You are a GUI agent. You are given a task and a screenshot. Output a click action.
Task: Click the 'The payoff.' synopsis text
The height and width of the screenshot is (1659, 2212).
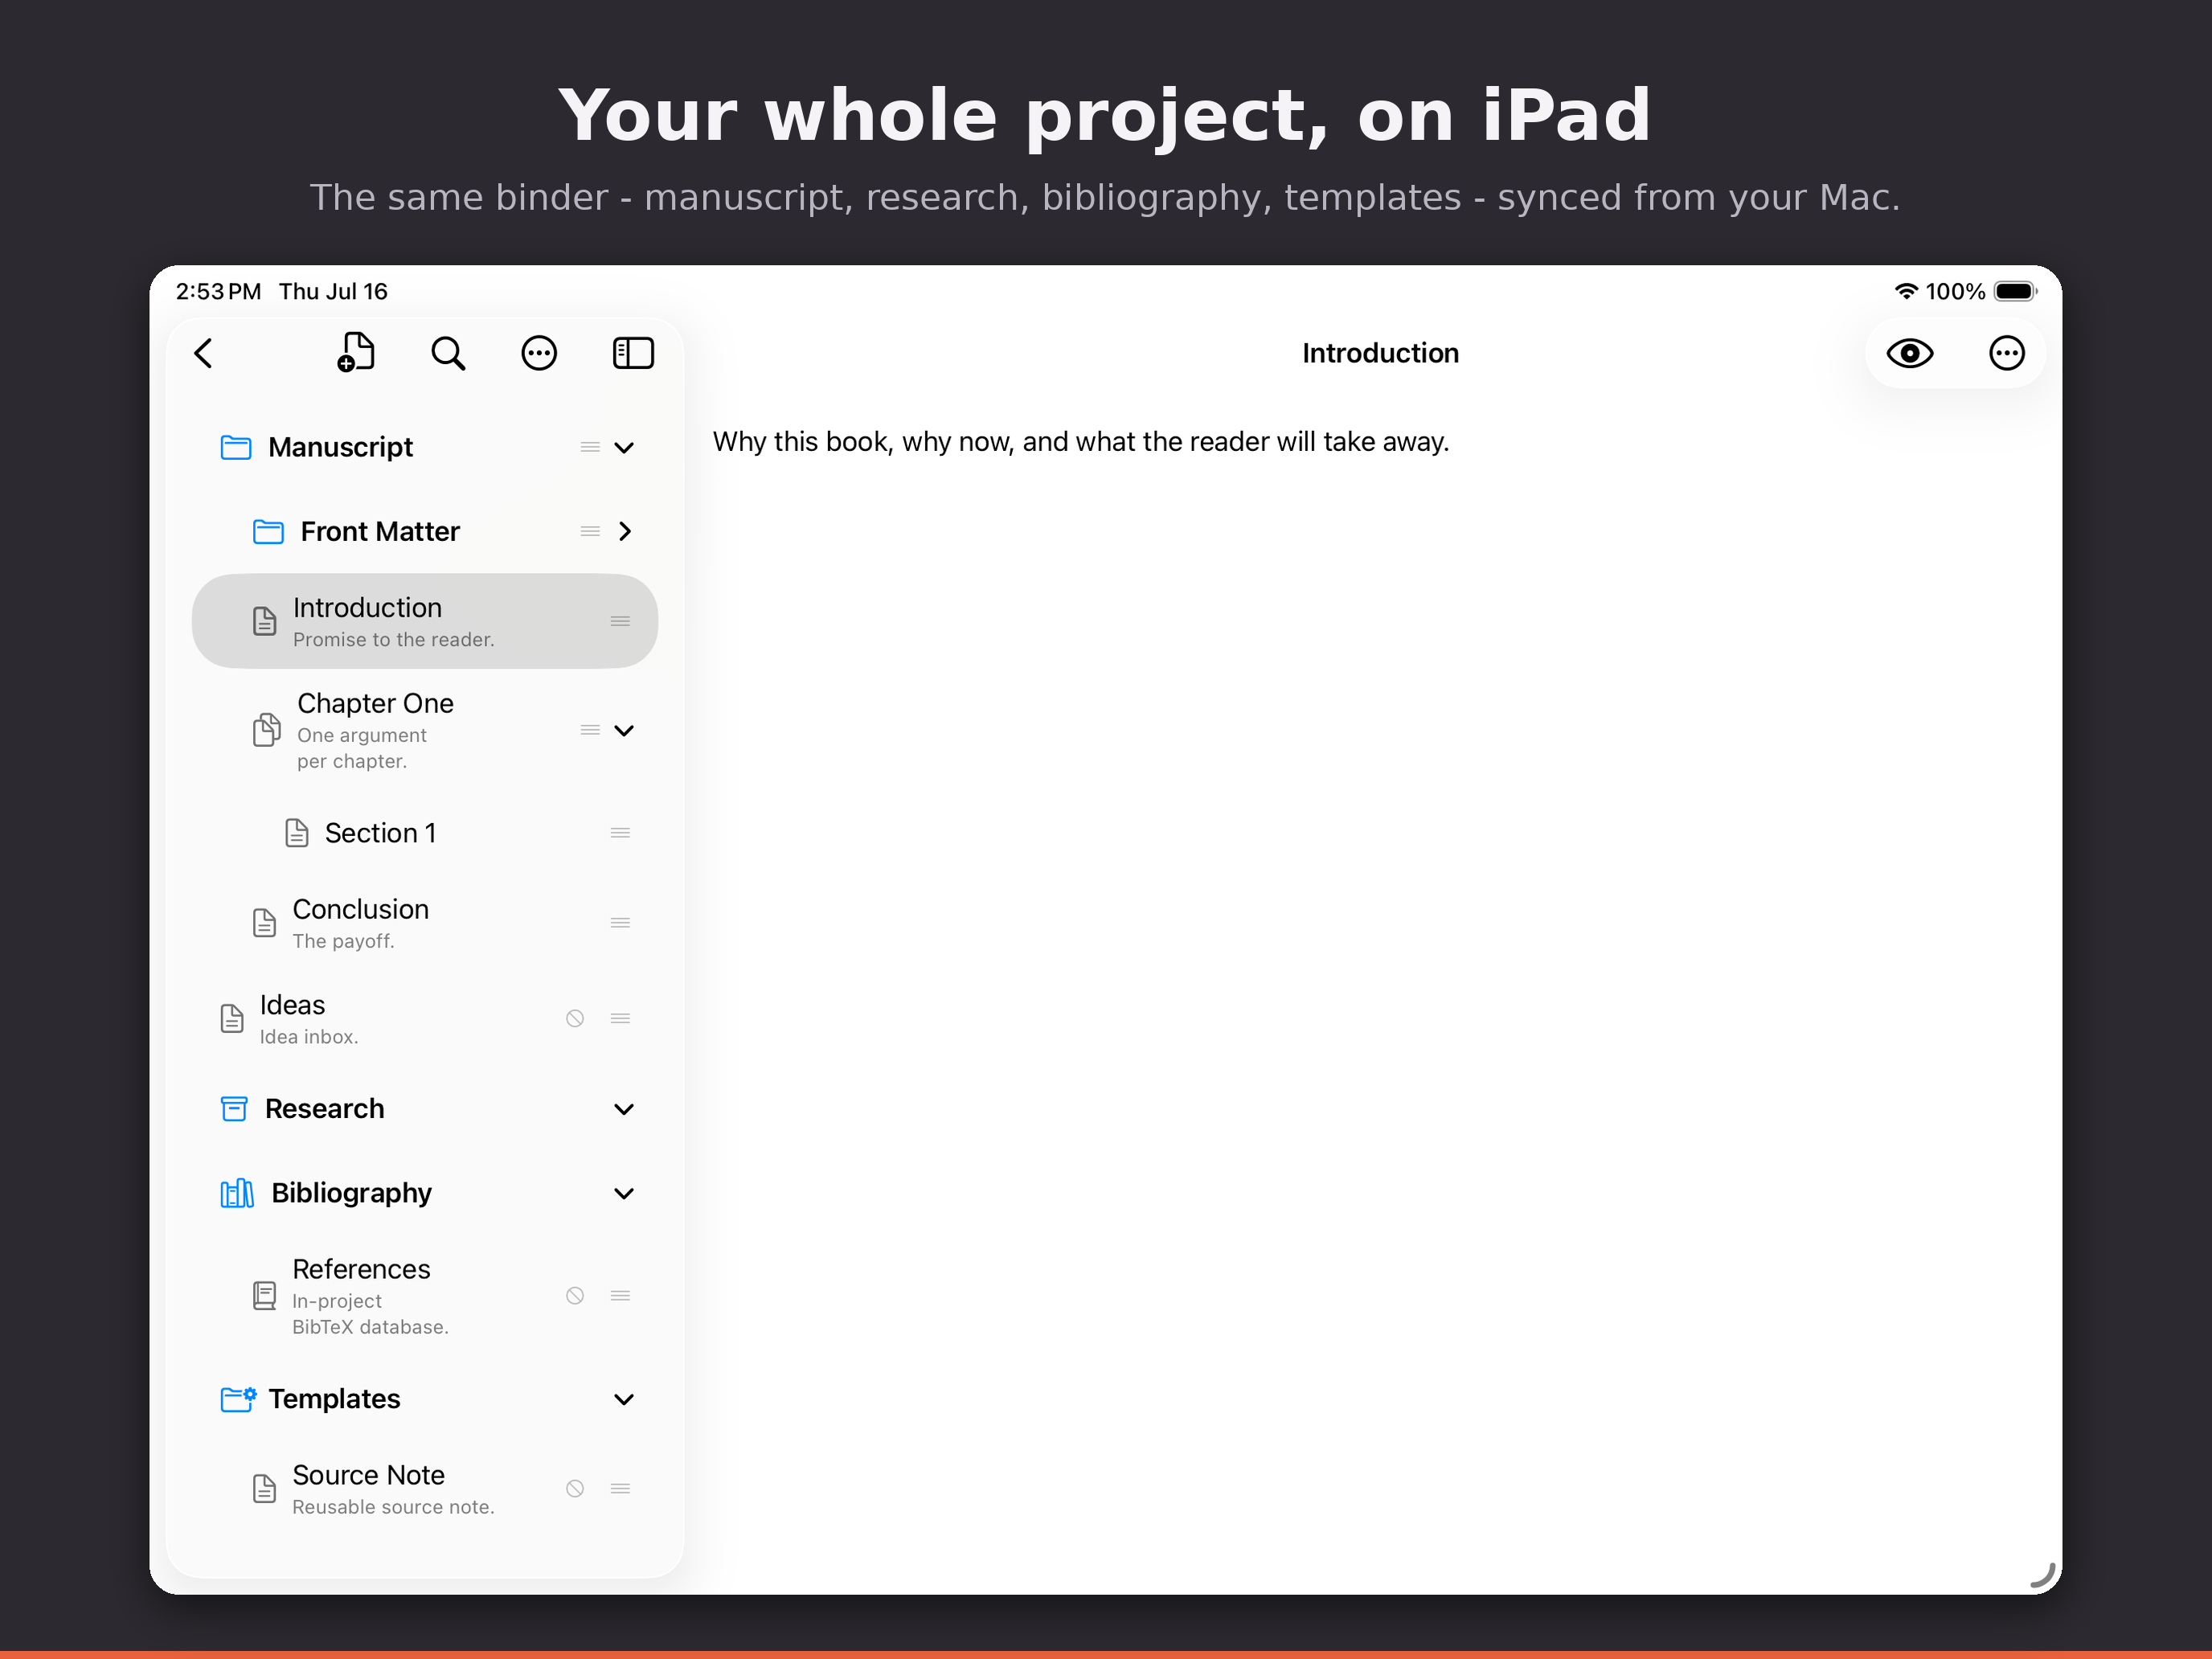pyautogui.click(x=343, y=941)
